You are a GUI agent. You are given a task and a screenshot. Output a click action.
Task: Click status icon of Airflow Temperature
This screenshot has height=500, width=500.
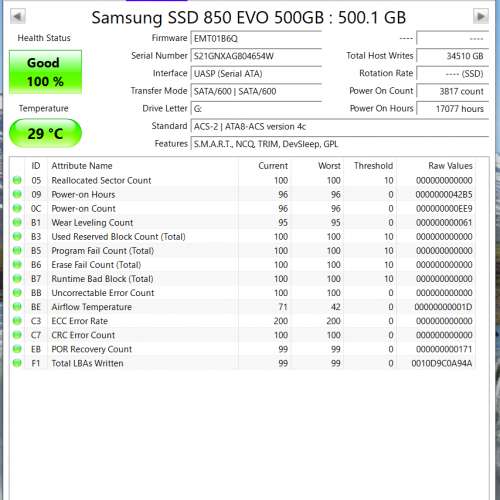17,307
